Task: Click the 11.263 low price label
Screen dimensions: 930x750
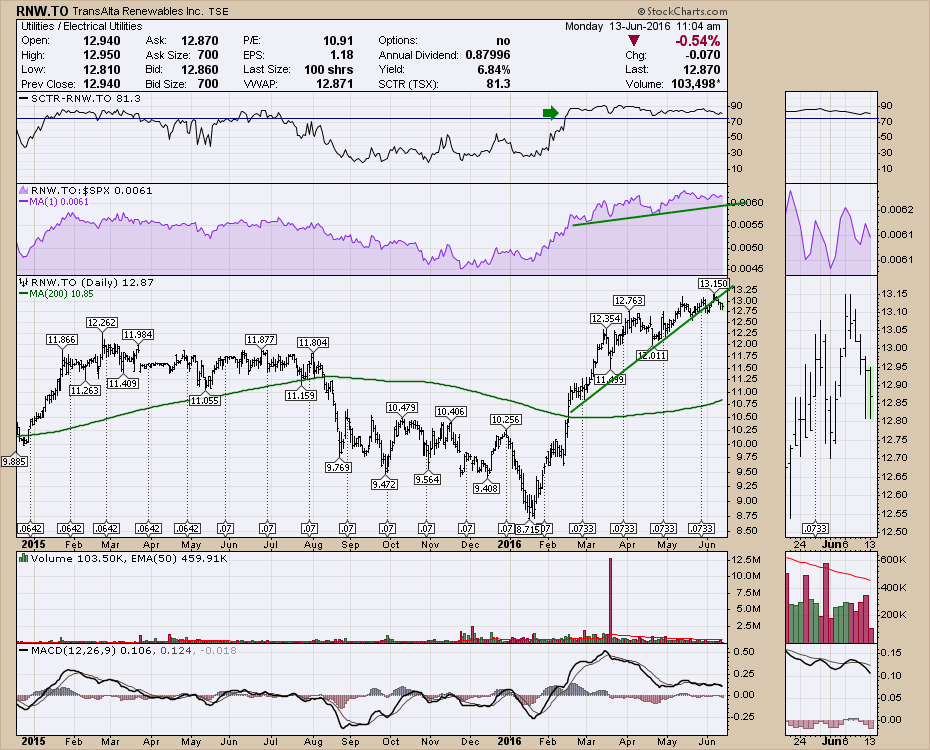Action: 85,390
